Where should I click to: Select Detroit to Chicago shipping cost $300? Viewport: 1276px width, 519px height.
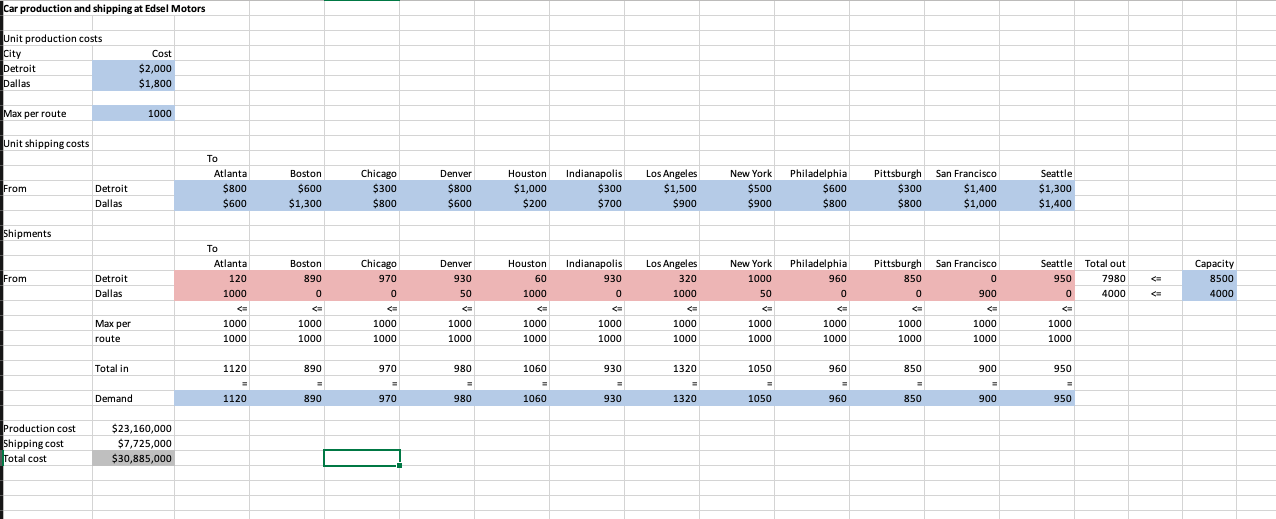pos(362,188)
